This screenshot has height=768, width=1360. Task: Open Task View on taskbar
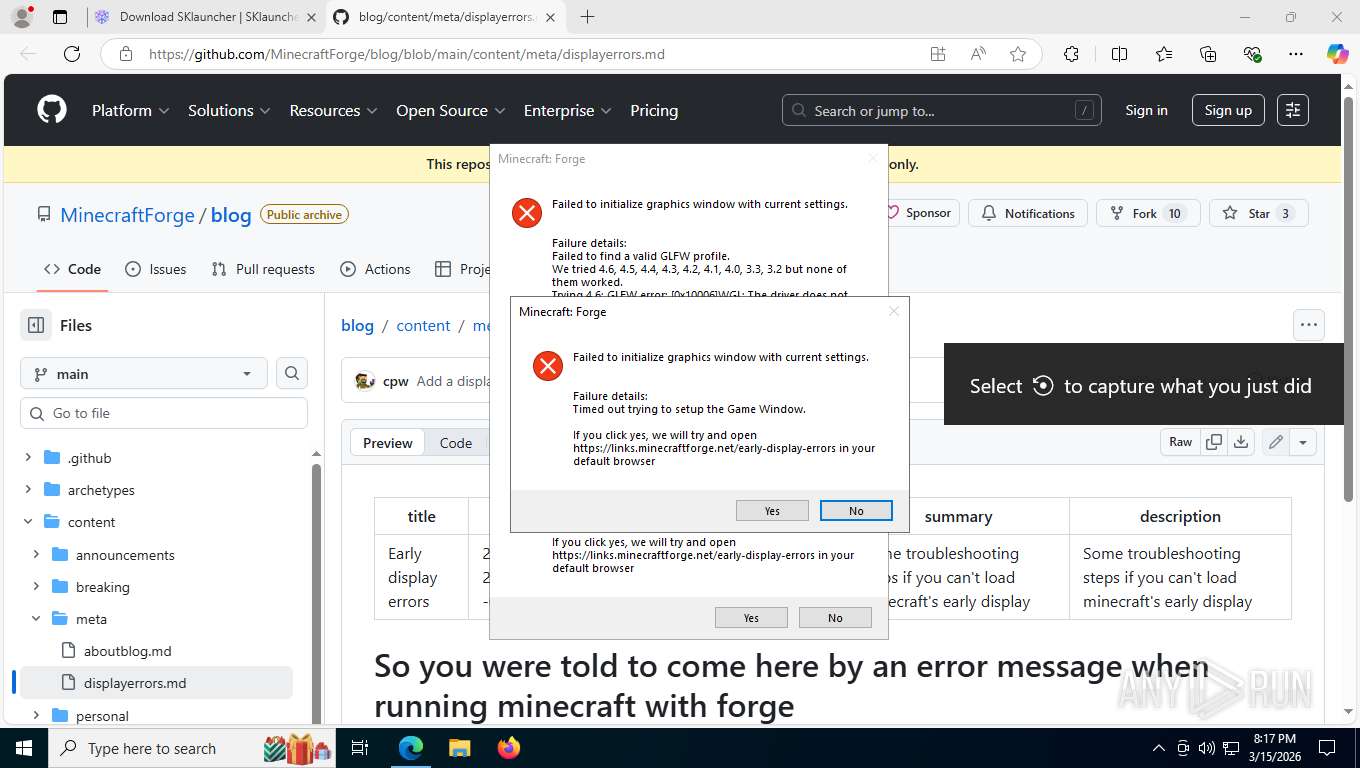(360, 748)
